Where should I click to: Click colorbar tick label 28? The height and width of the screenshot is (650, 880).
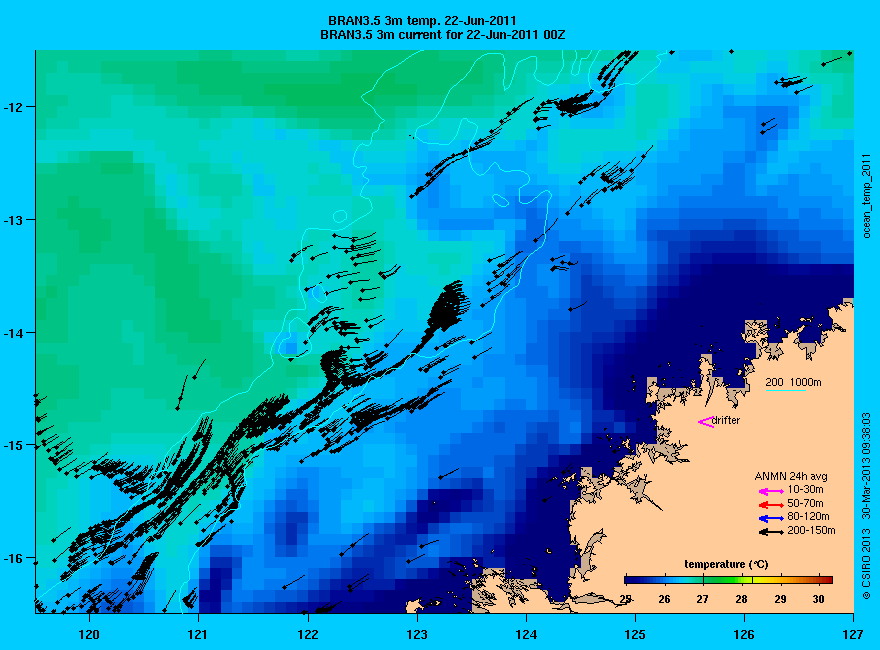pyautogui.click(x=741, y=599)
